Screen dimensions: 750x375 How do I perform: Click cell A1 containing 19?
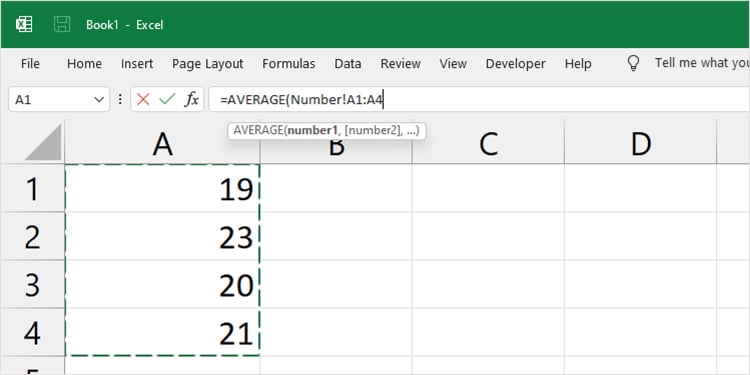pos(162,188)
